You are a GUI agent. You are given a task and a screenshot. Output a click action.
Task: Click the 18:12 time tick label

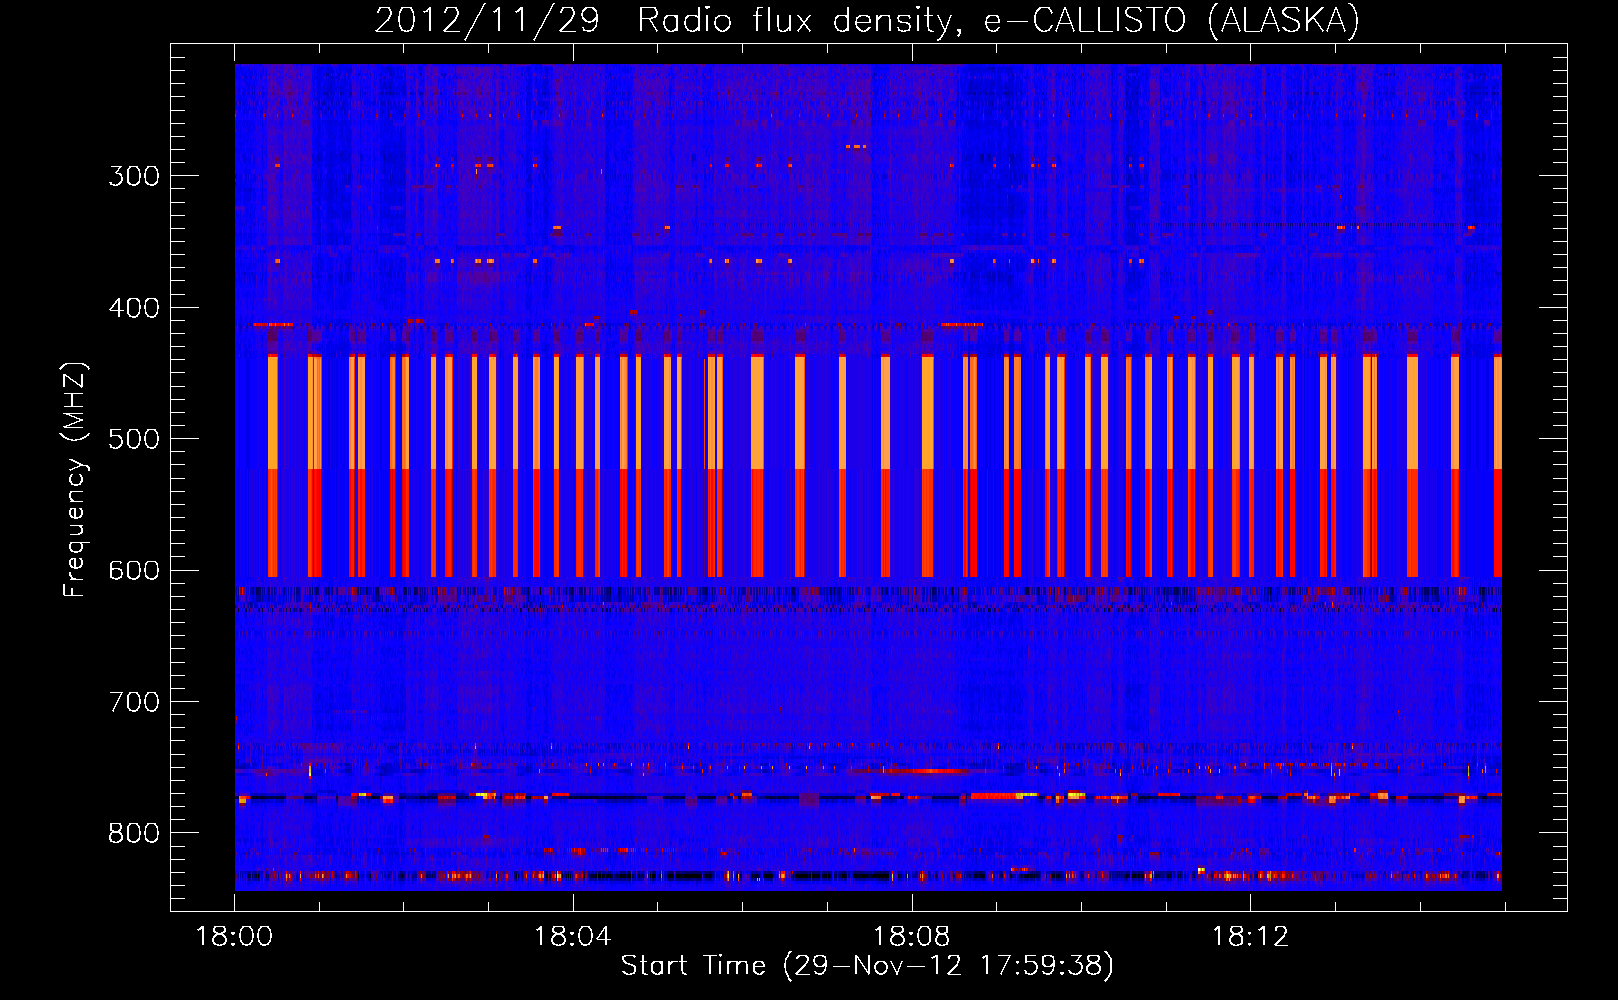pos(1250,937)
